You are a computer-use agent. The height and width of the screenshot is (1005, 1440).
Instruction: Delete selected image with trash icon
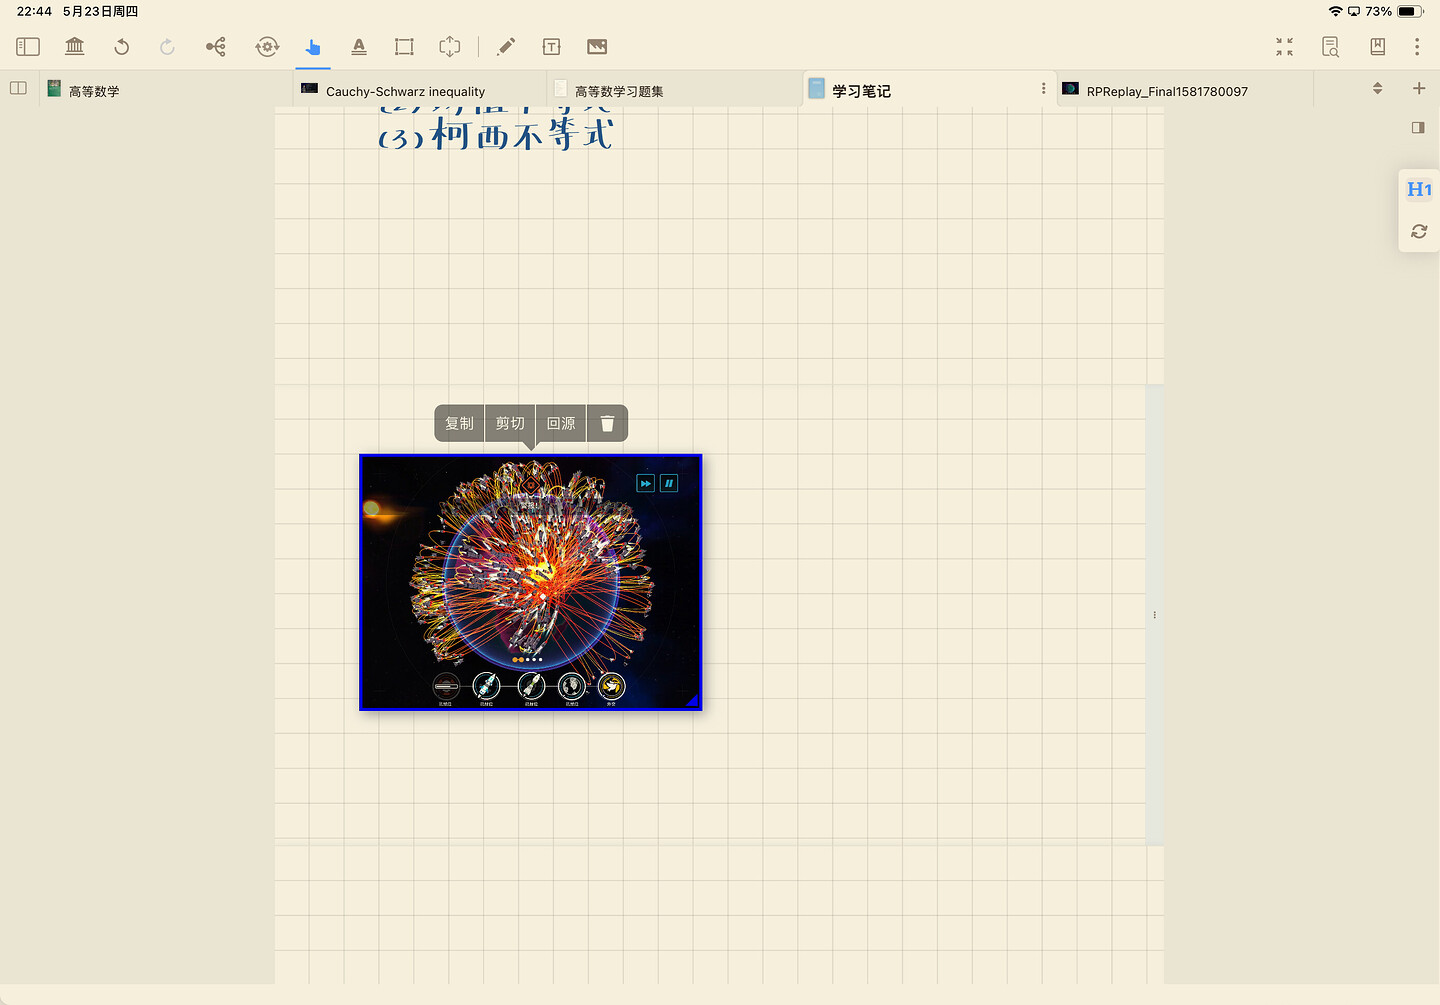click(x=607, y=423)
